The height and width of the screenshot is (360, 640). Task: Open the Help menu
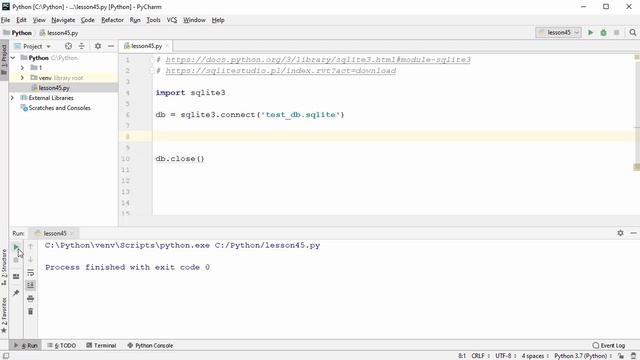click(218, 20)
